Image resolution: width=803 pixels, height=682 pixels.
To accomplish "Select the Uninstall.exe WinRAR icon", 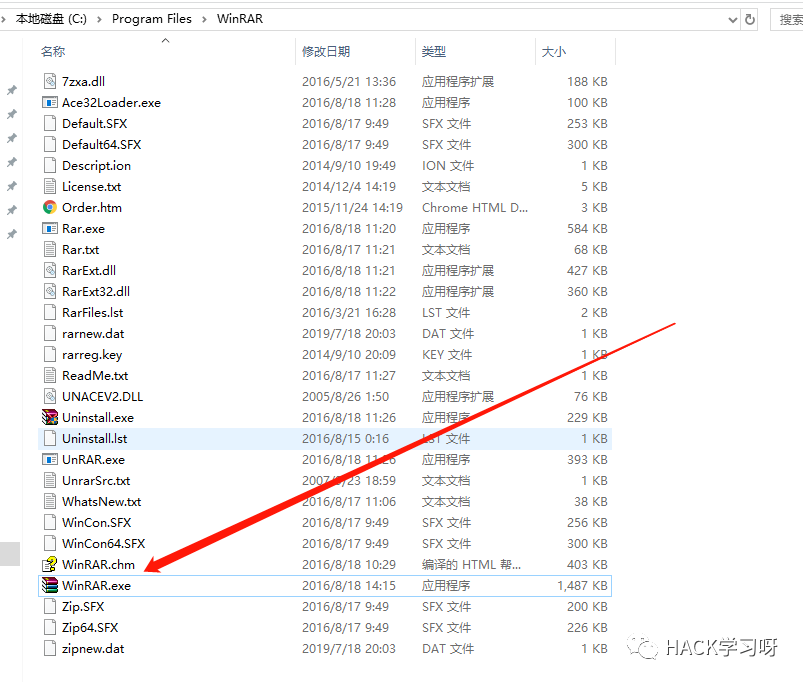I will pyautogui.click(x=50, y=417).
